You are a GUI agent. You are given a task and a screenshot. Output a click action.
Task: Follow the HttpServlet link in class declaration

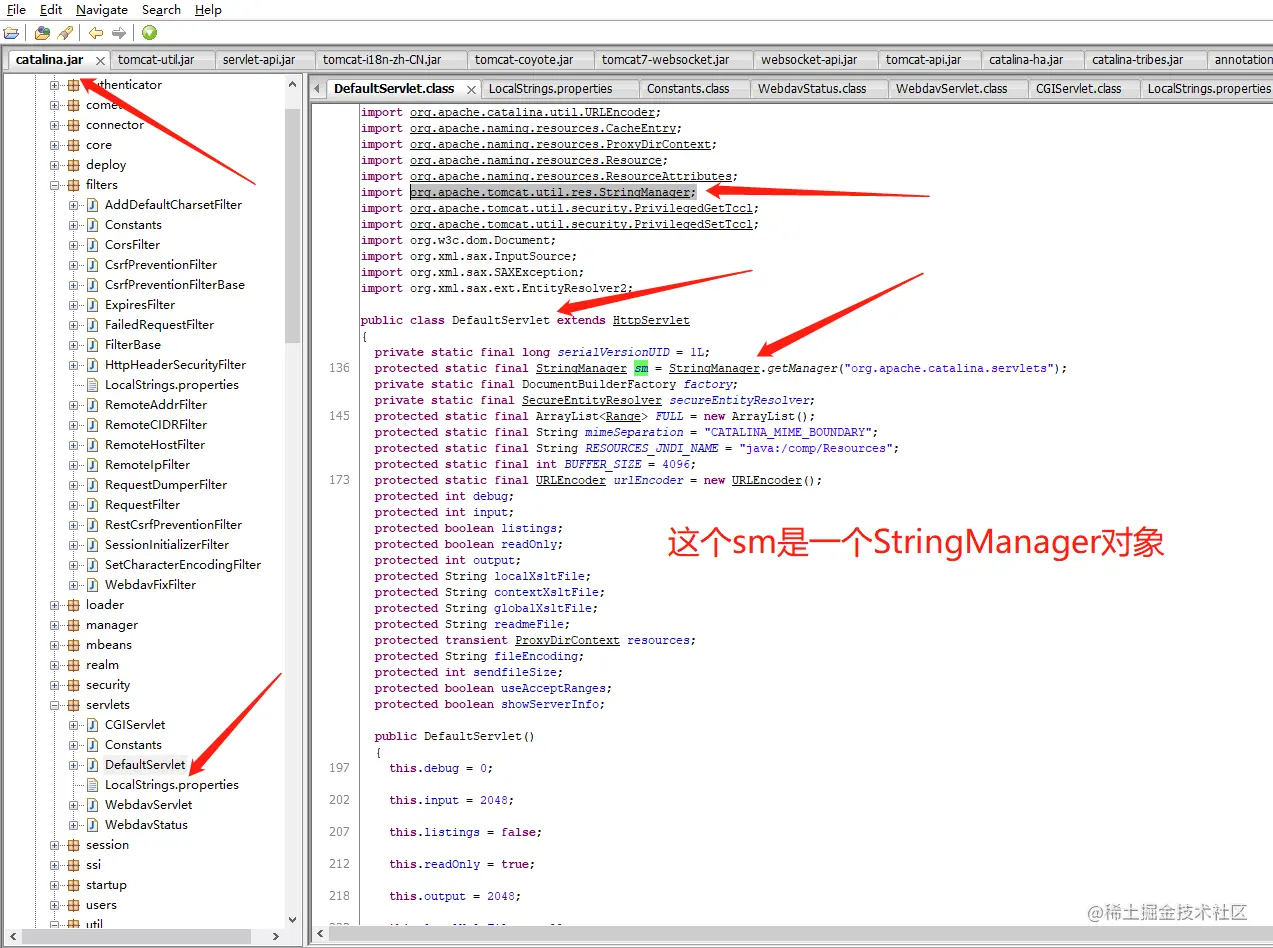click(651, 320)
